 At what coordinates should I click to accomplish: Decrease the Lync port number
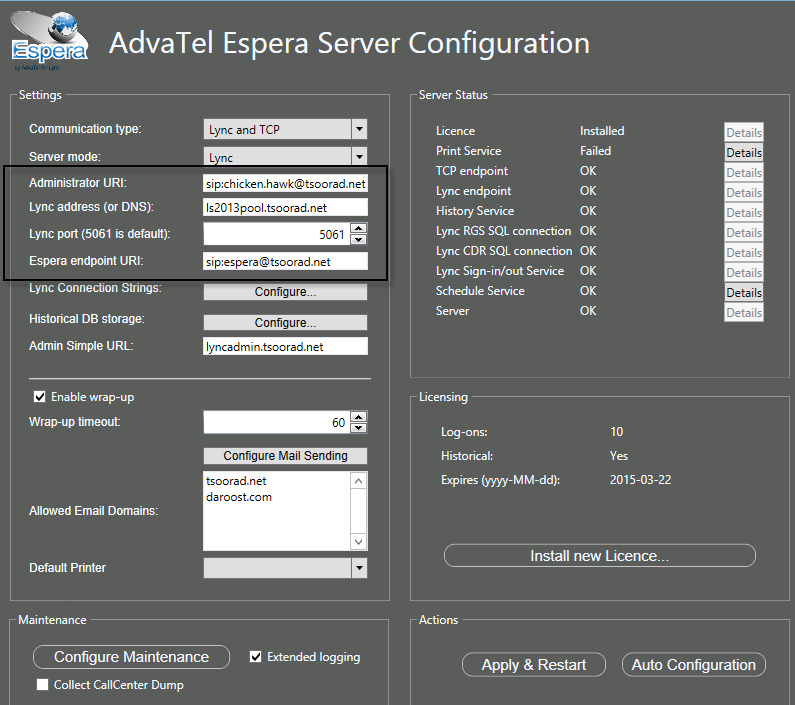pos(359,239)
